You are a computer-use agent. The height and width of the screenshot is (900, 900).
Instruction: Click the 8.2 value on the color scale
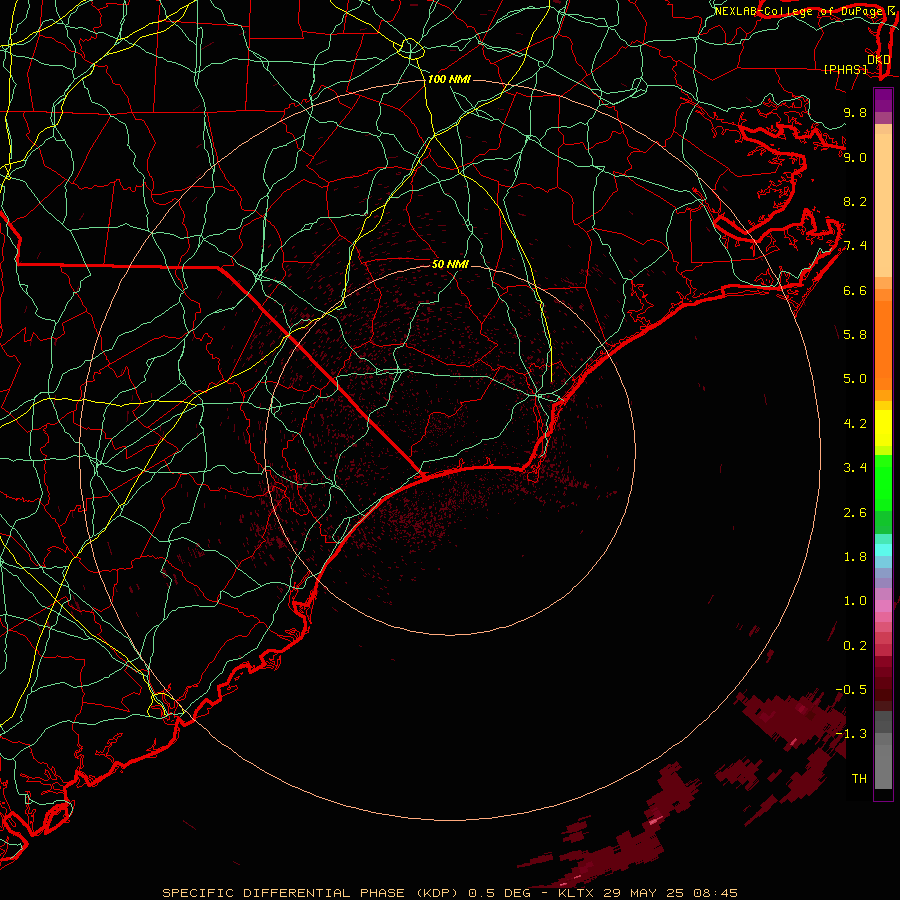(x=855, y=201)
